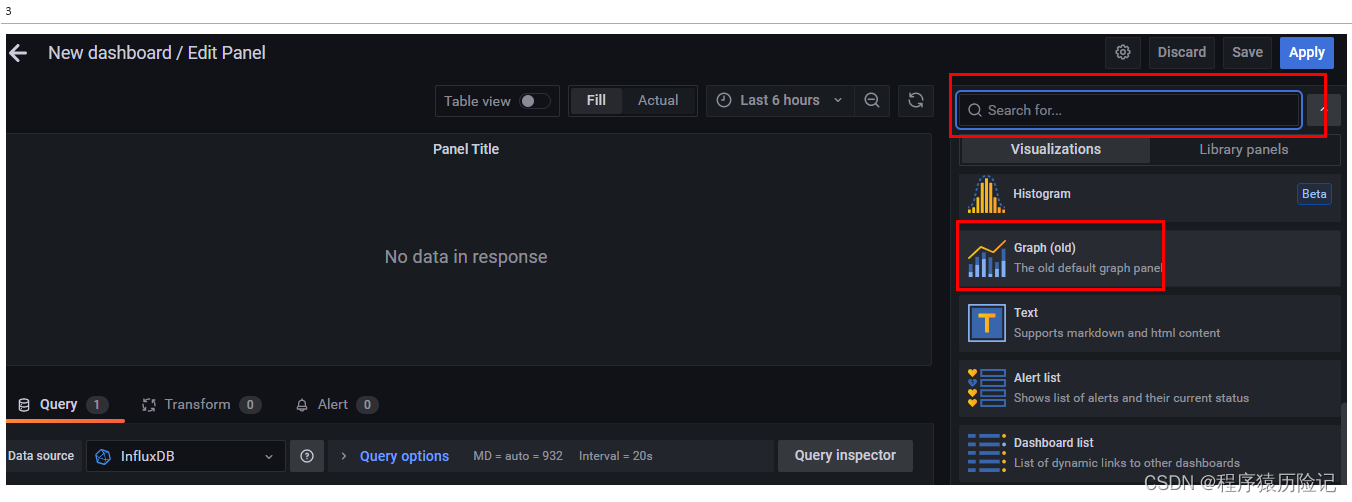Click the Search for visualization field
Viewport: 1352px width, 502px height.
(x=1129, y=110)
